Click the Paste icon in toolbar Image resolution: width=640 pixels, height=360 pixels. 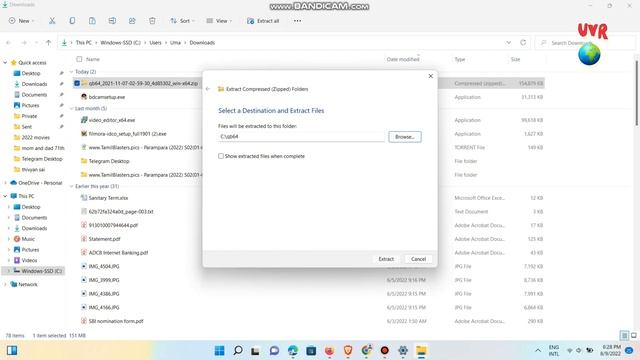[92, 21]
